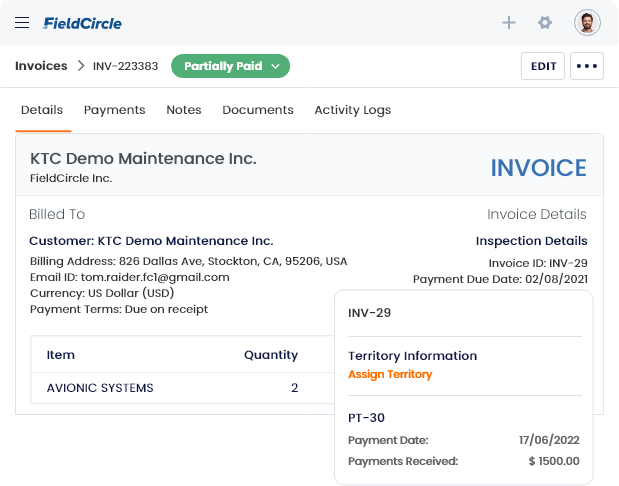Click the PT-30 payment entry

tap(366, 418)
